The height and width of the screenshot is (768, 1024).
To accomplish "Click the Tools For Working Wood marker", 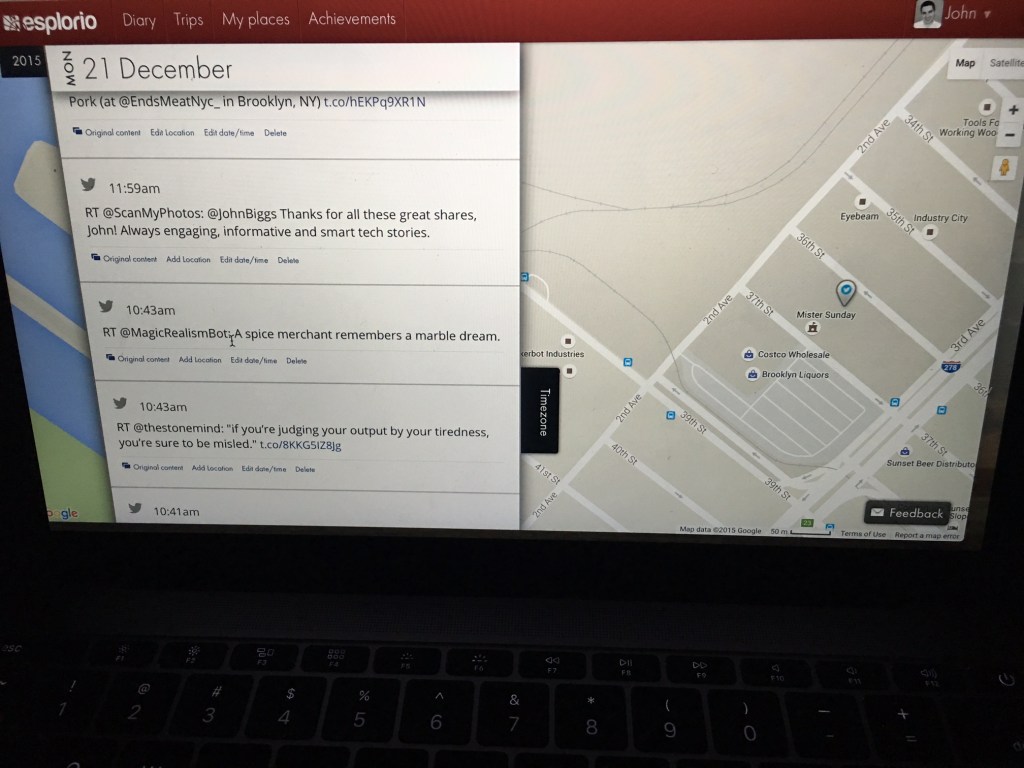I will click(x=987, y=106).
